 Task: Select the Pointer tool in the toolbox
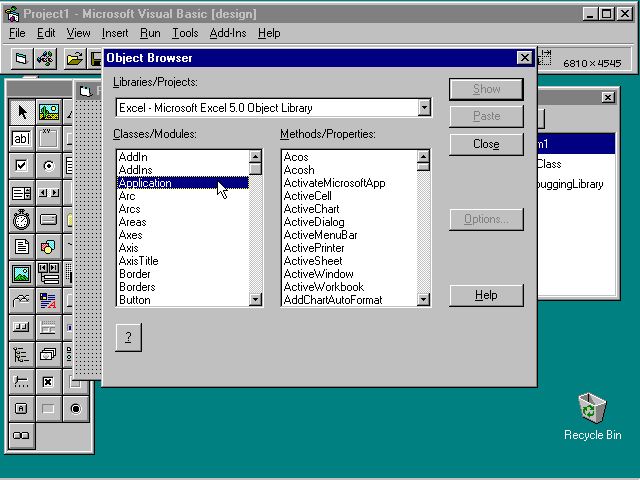21,111
